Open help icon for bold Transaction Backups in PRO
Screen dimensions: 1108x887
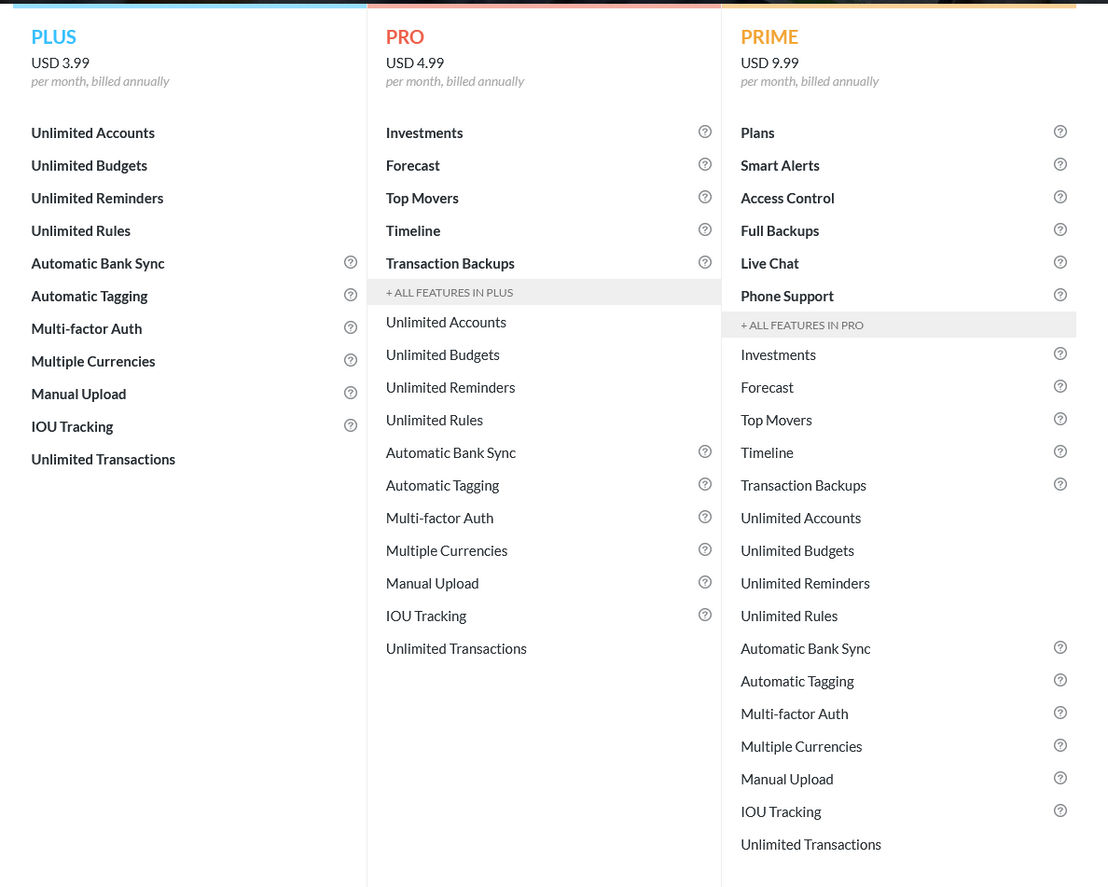coord(705,262)
